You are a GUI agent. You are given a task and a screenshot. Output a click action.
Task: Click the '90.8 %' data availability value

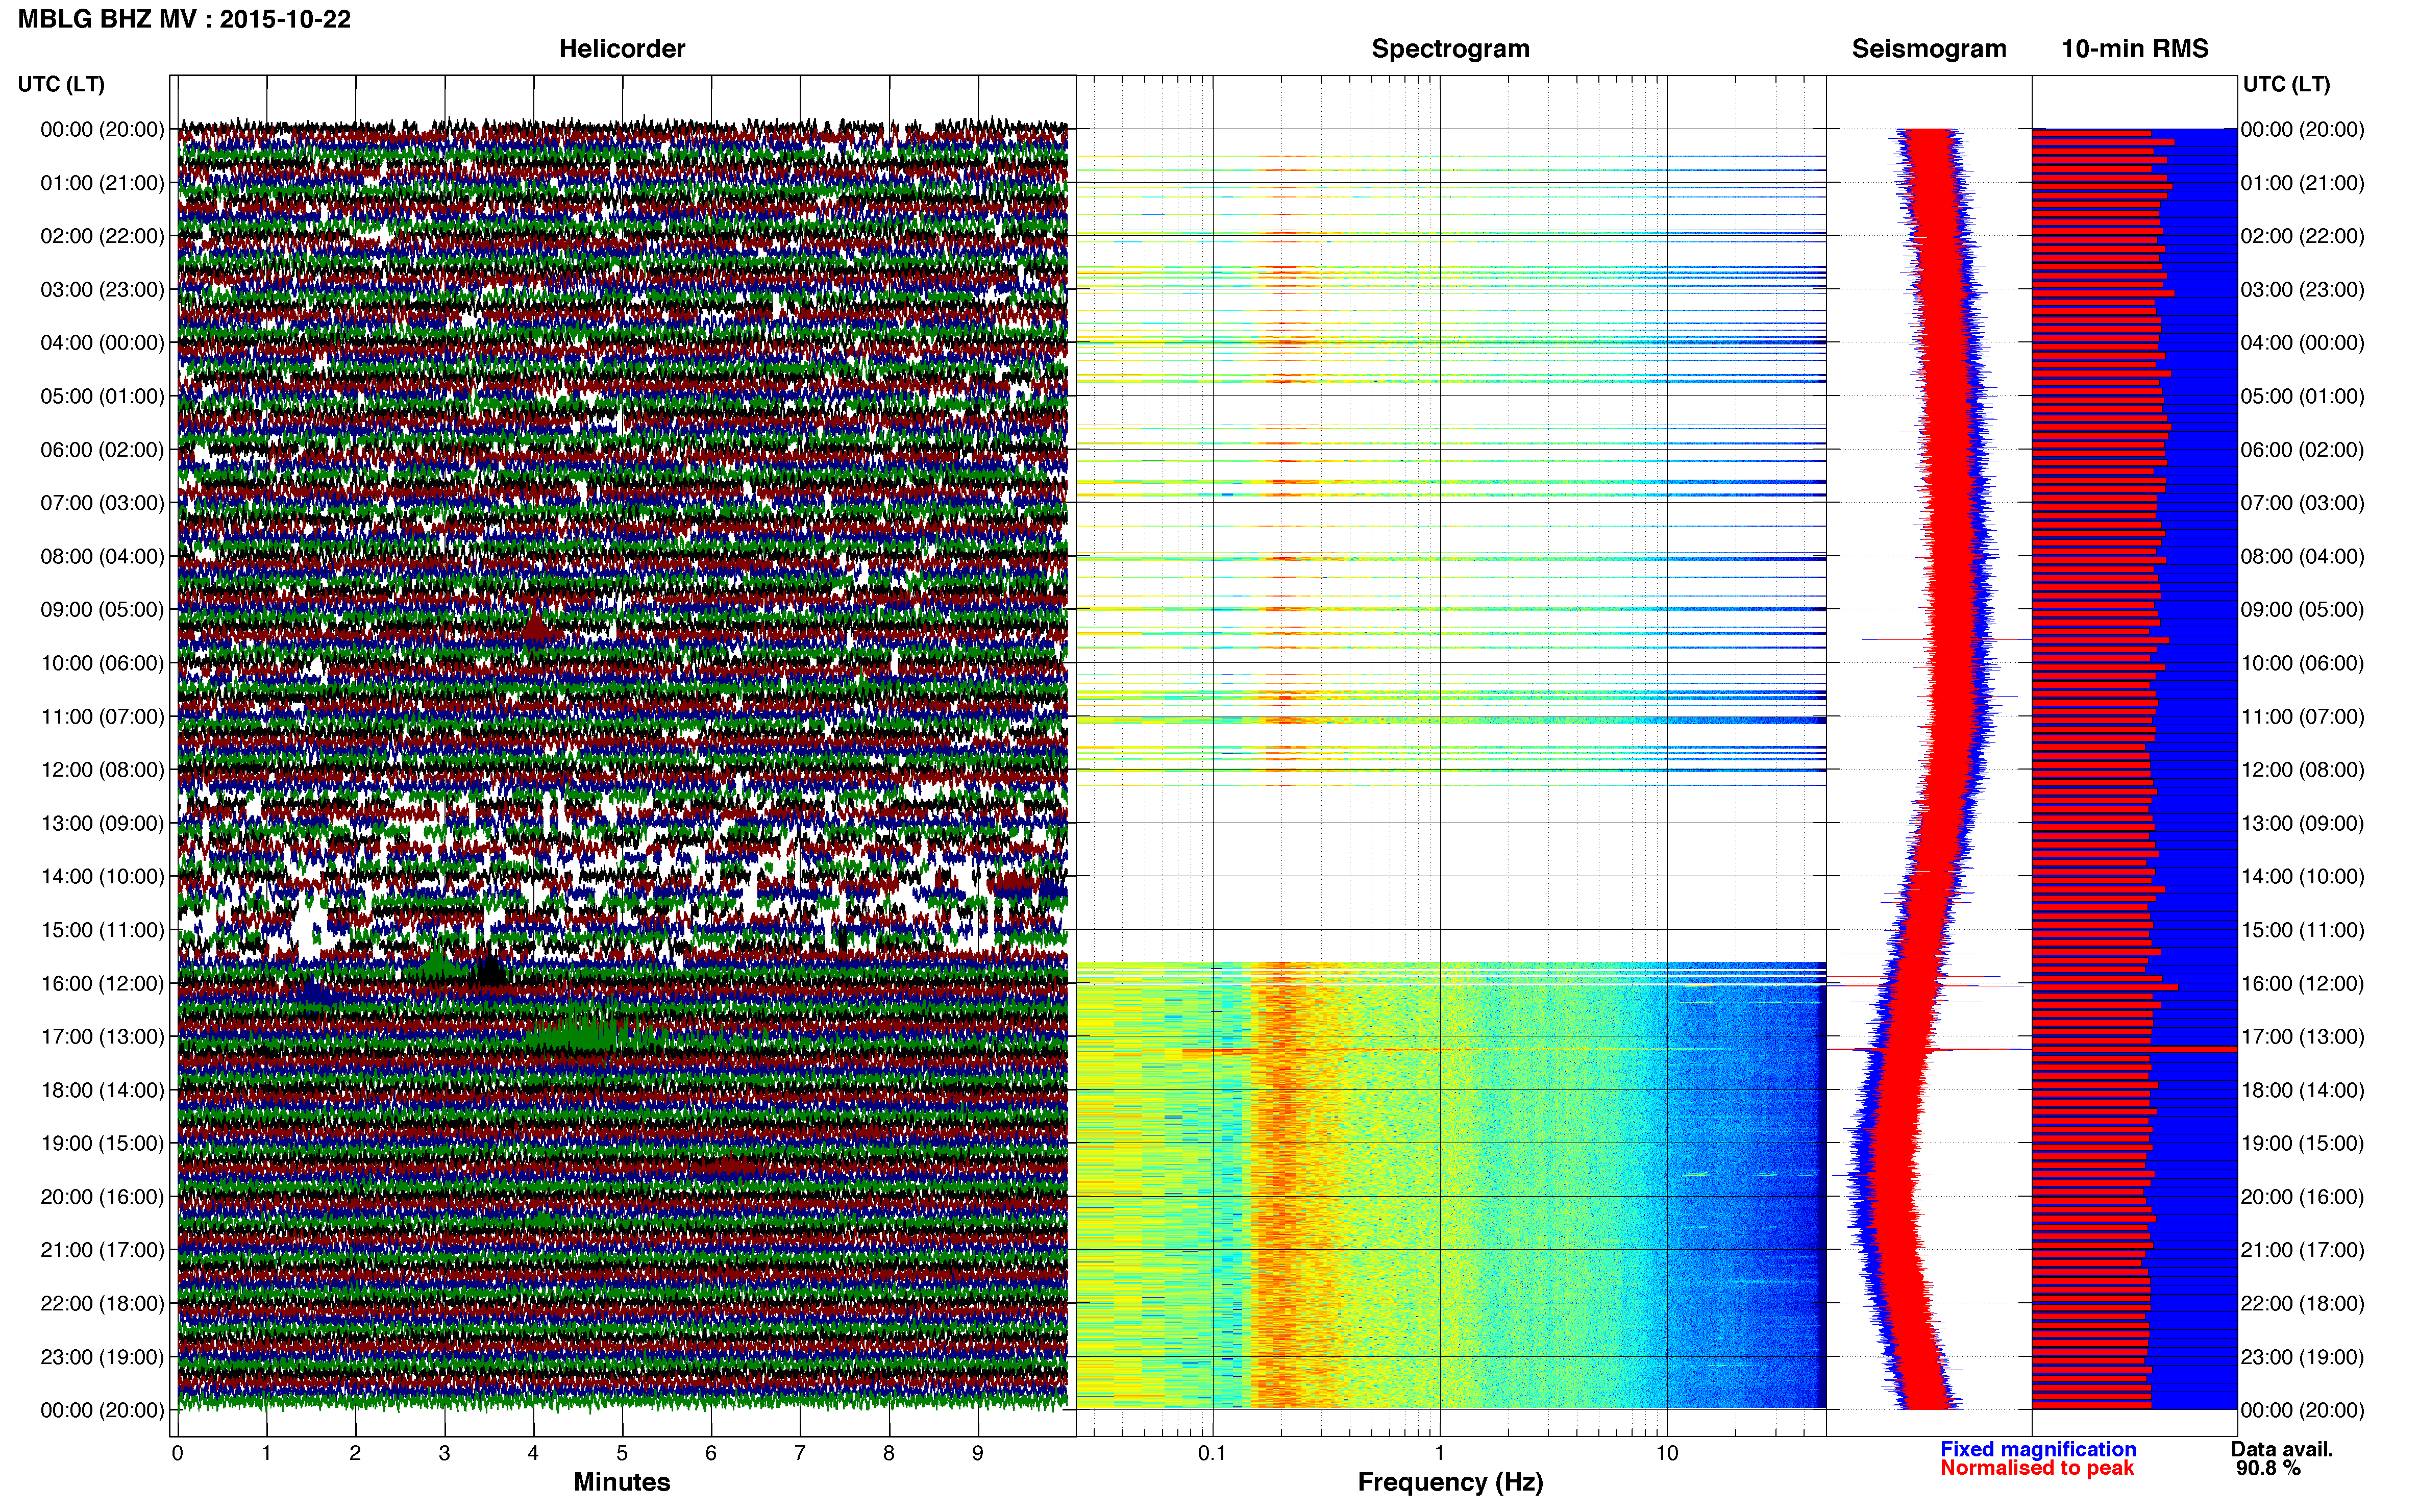2268,1468
